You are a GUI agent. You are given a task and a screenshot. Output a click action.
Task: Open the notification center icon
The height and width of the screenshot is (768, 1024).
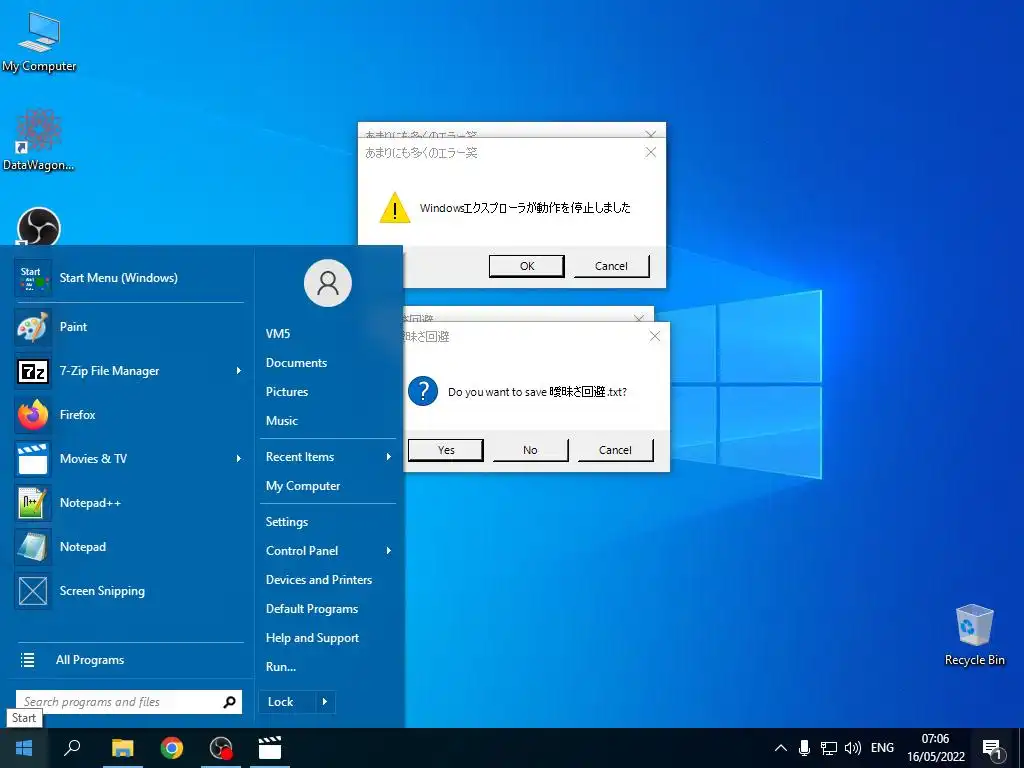tap(992, 748)
